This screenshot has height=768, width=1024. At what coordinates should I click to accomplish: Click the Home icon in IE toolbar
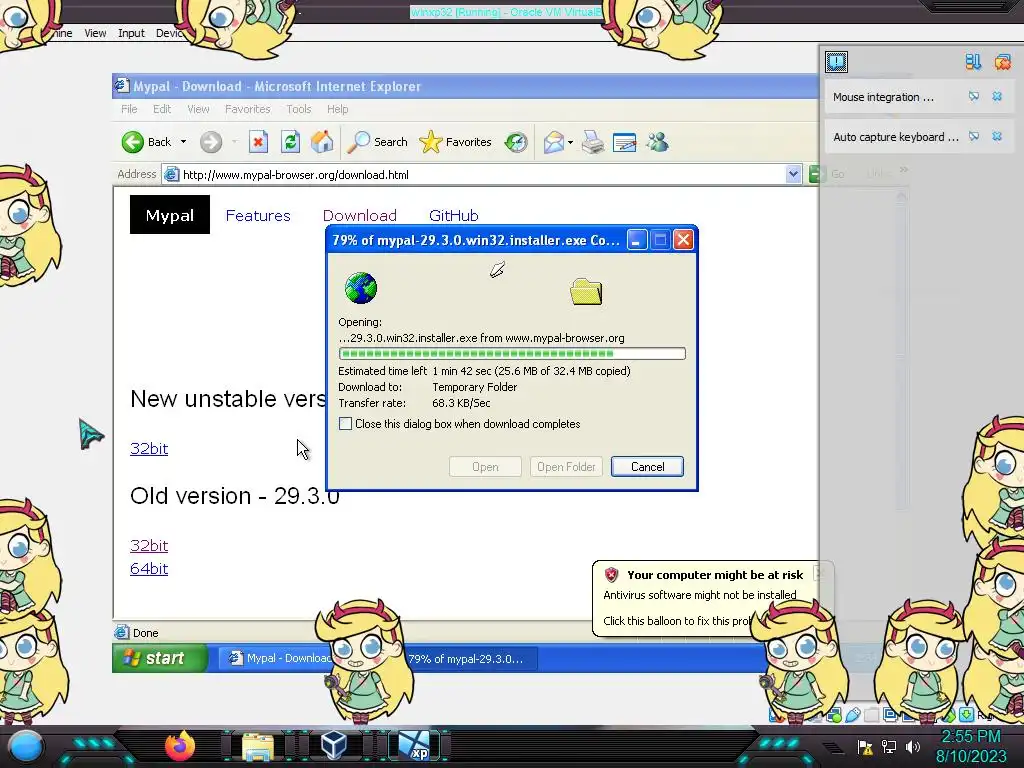click(x=322, y=142)
